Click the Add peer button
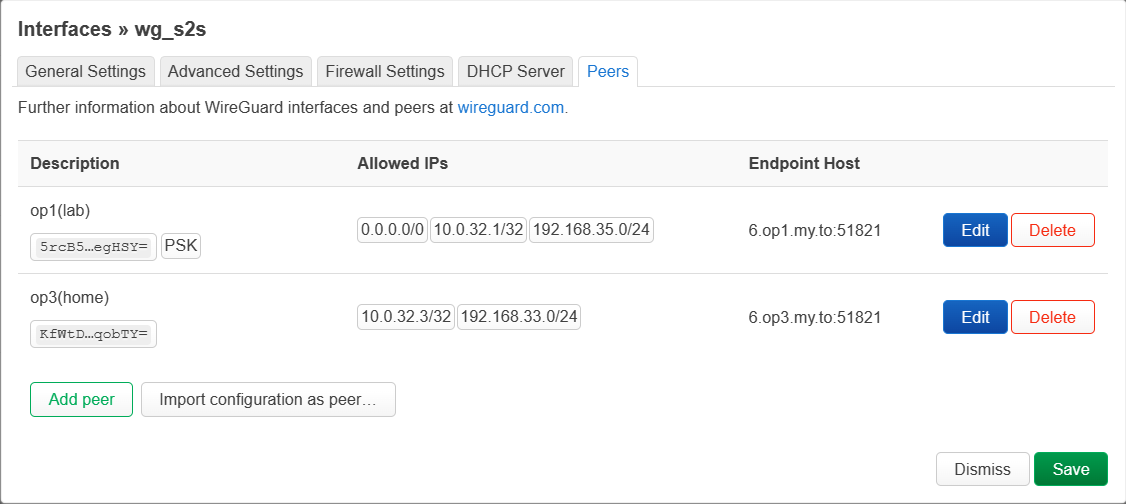 tap(81, 399)
